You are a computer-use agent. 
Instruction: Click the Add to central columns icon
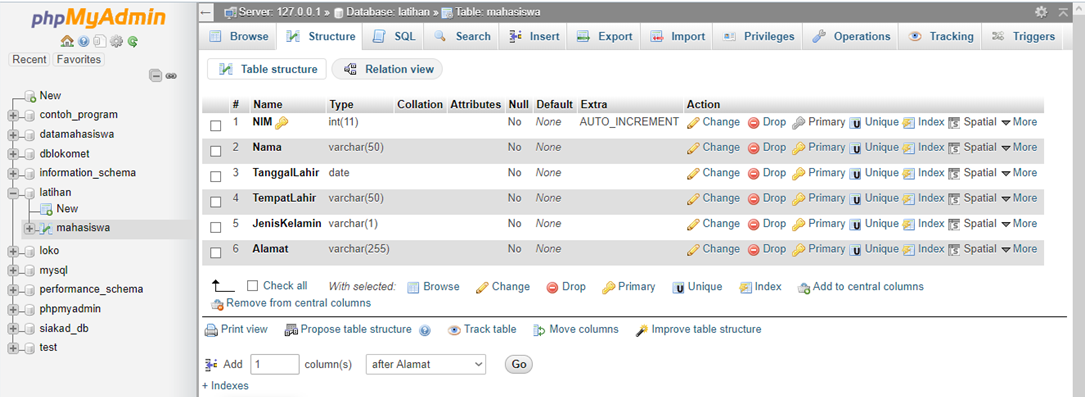803,288
